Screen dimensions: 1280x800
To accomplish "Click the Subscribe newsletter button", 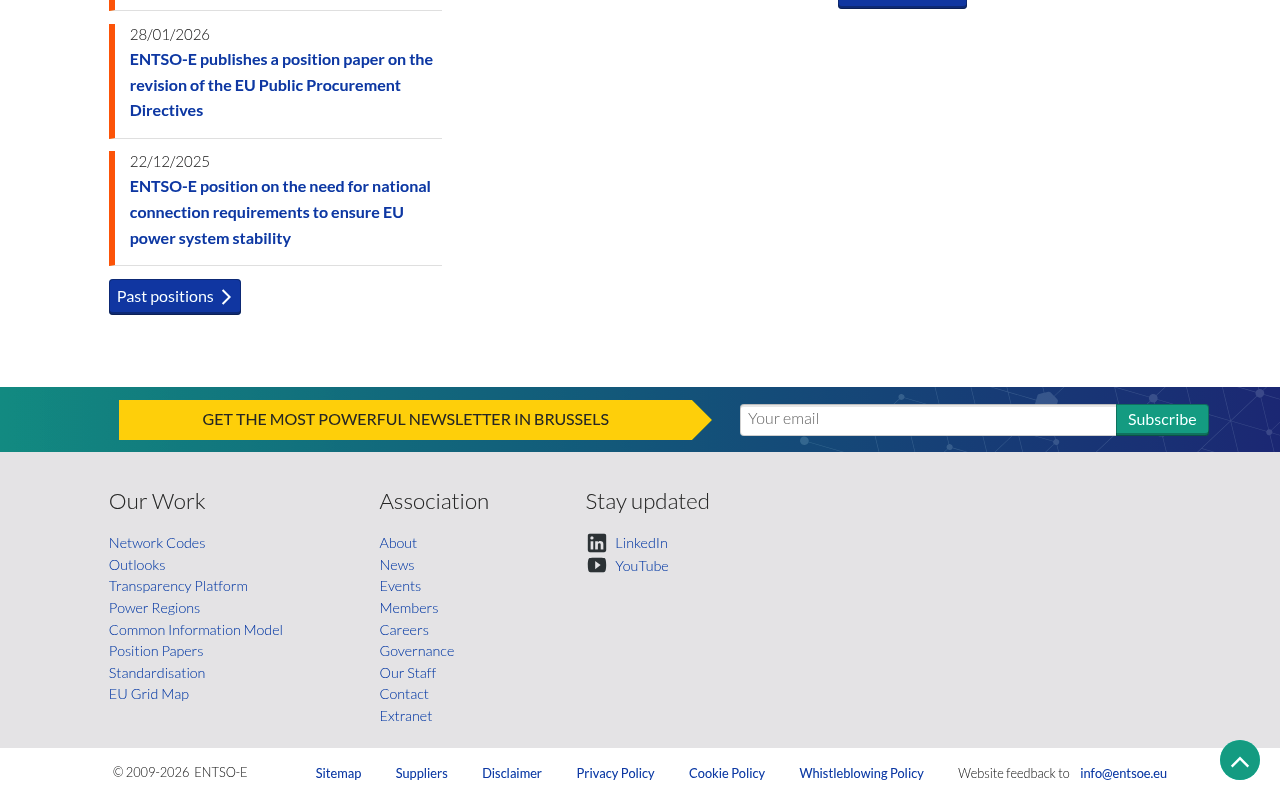I will coord(1162,419).
